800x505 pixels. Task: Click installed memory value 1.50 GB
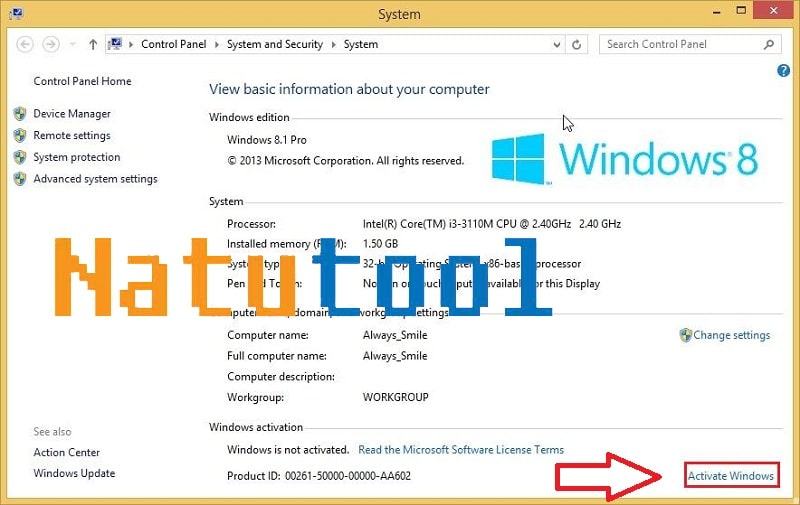[x=380, y=243]
